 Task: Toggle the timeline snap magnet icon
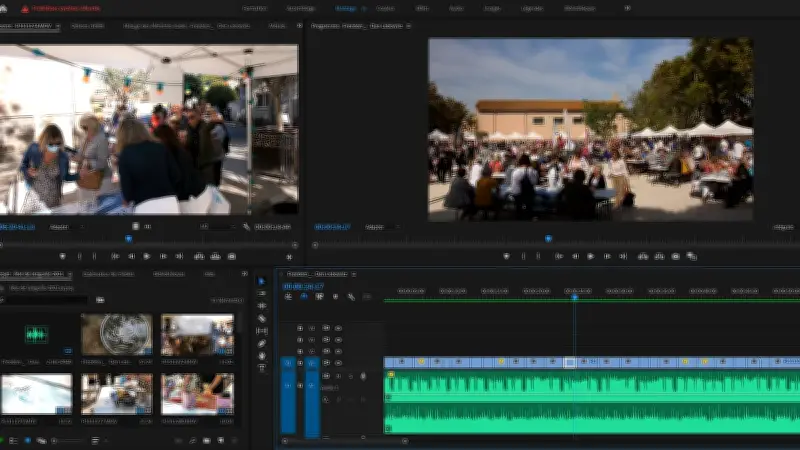(303, 296)
